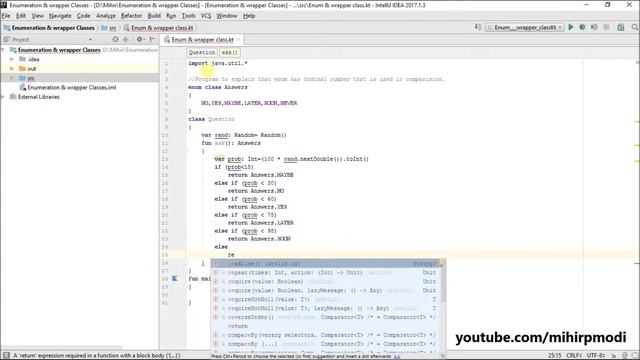Click the CRLF line separator in status bar
Screen dimensions: 640x360
tap(574, 356)
